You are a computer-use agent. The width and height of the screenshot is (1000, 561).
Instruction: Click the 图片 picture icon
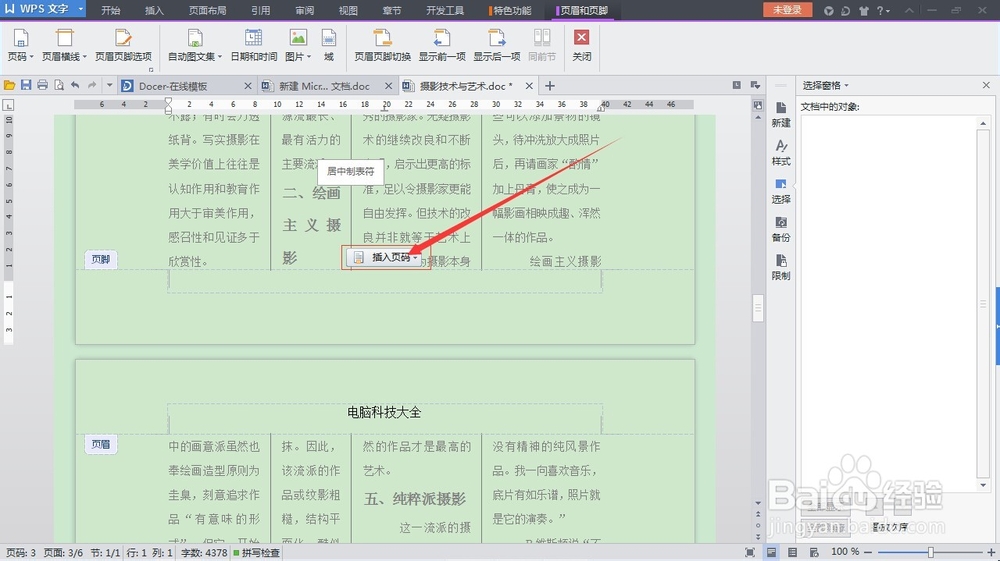point(298,39)
